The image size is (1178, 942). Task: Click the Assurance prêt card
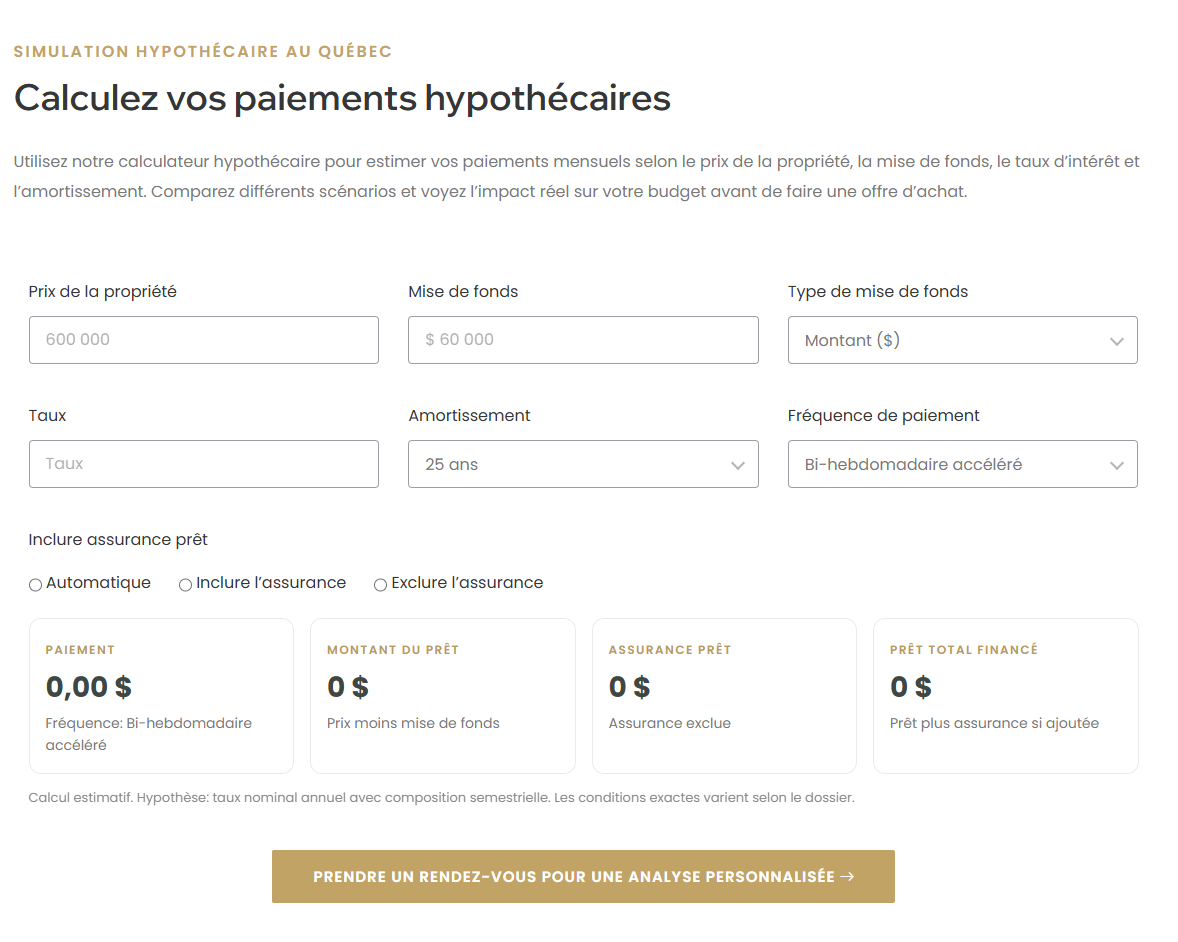724,695
